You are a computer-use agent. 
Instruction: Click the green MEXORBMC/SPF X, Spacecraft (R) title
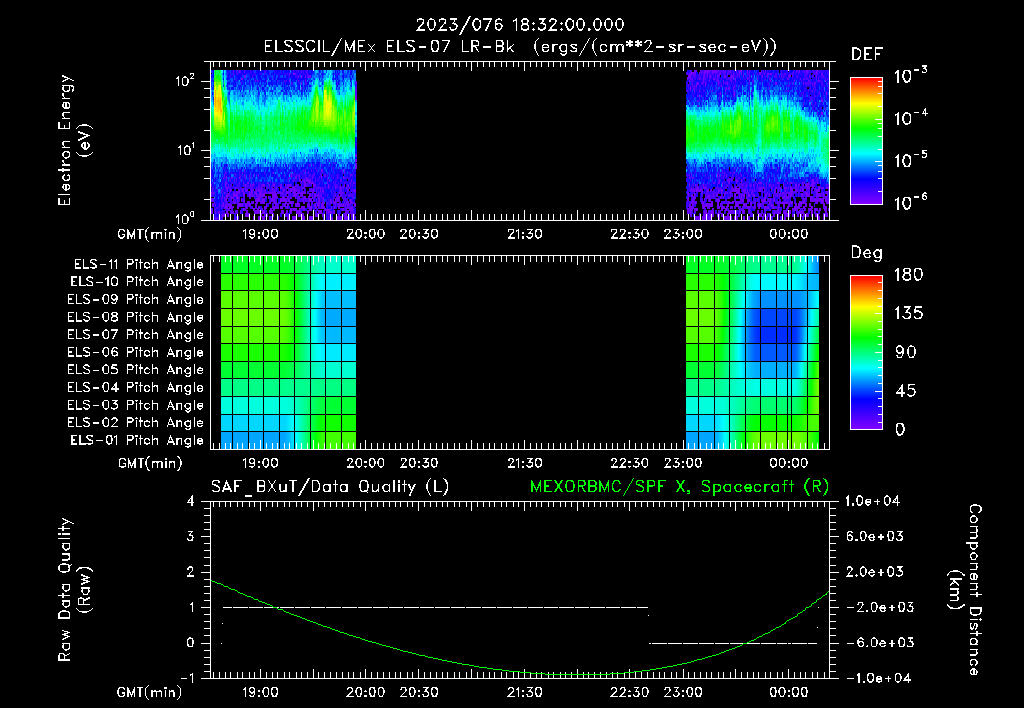[679, 487]
